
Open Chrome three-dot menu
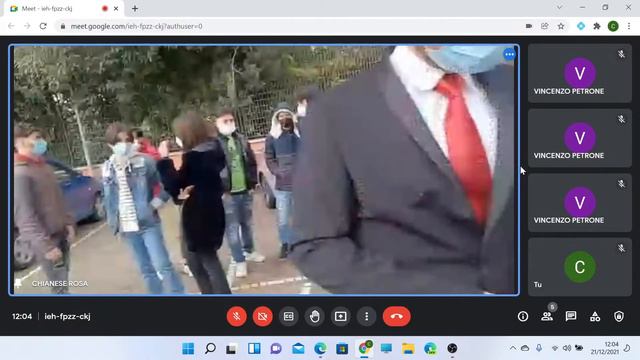click(629, 26)
